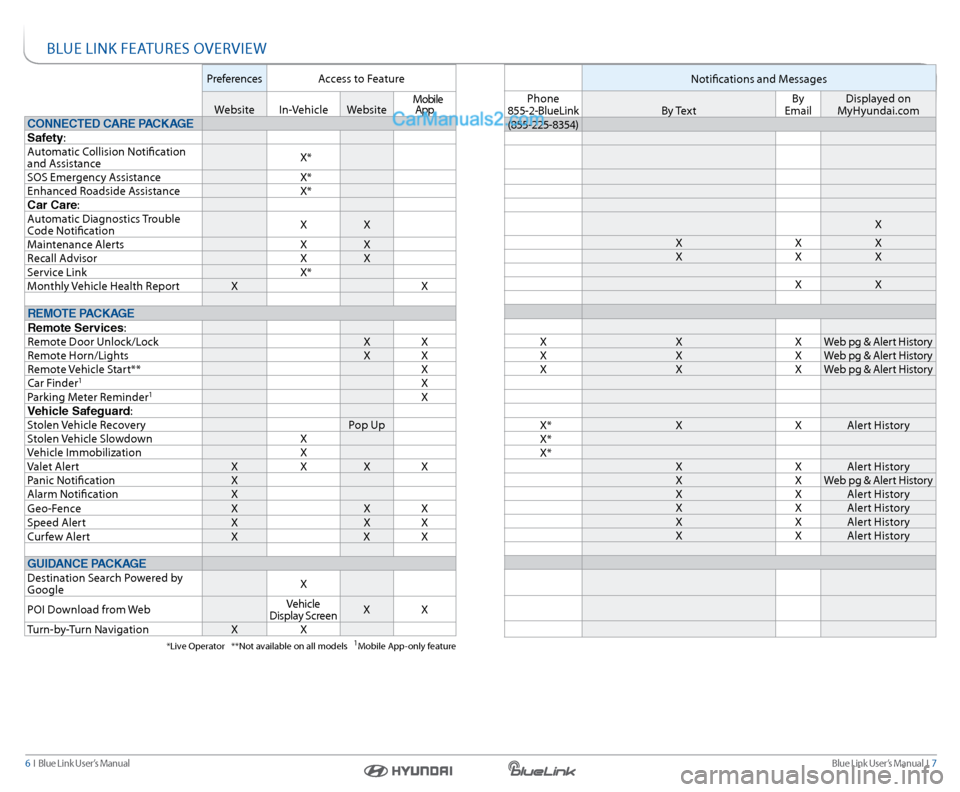Image resolution: width=960 pixels, height=792 pixels.
Task: Click the 'Stolen Vehicle Slowdown' row label
Action: (89, 439)
